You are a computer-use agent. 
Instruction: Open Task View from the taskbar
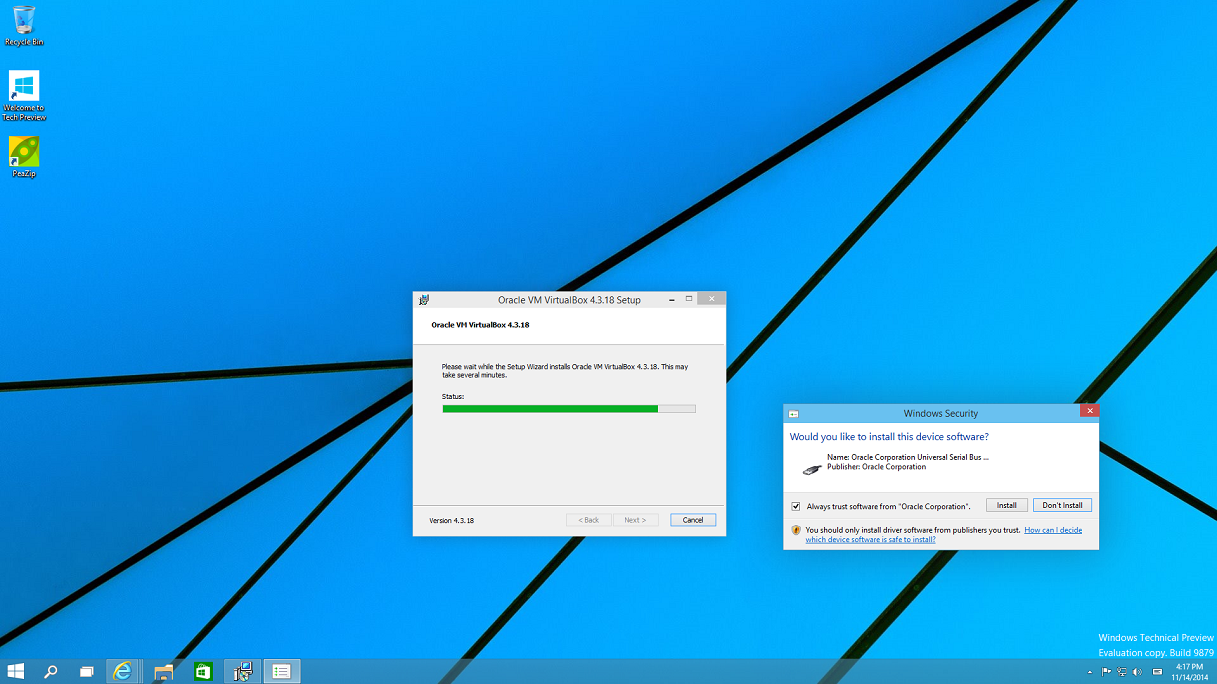point(87,672)
